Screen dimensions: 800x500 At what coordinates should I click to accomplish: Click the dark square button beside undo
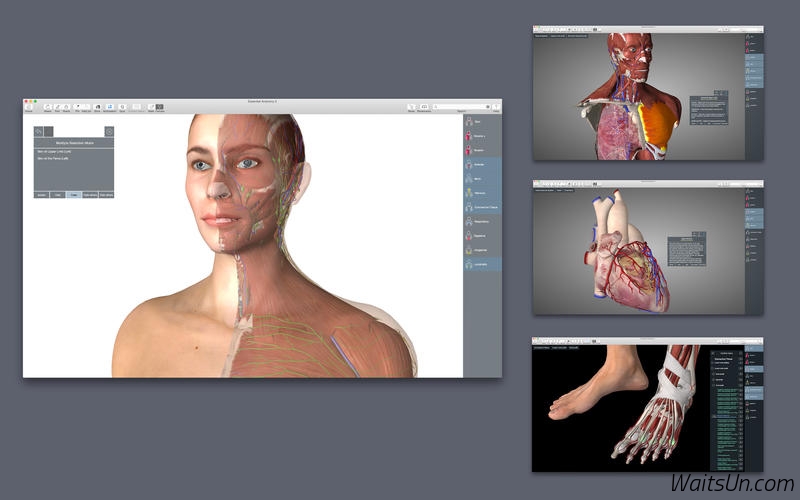48,132
